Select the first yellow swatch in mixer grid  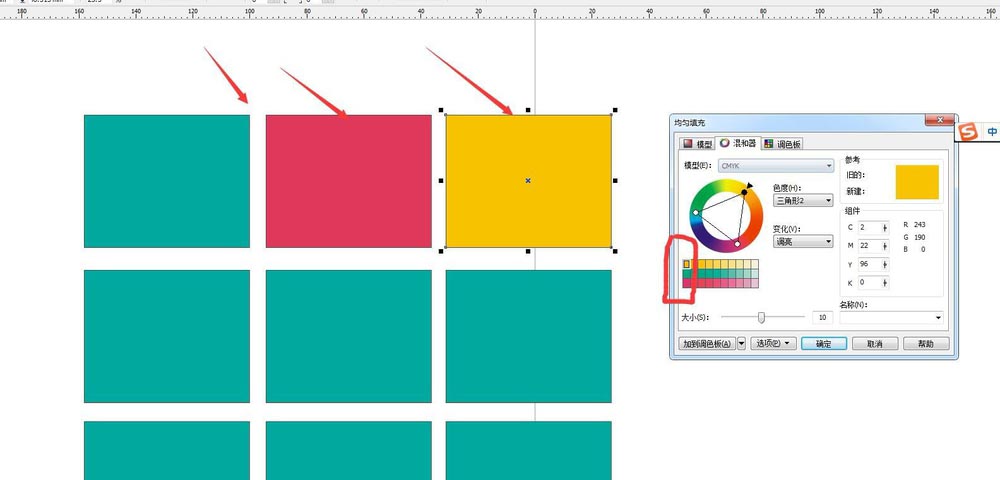pyautogui.click(x=687, y=264)
